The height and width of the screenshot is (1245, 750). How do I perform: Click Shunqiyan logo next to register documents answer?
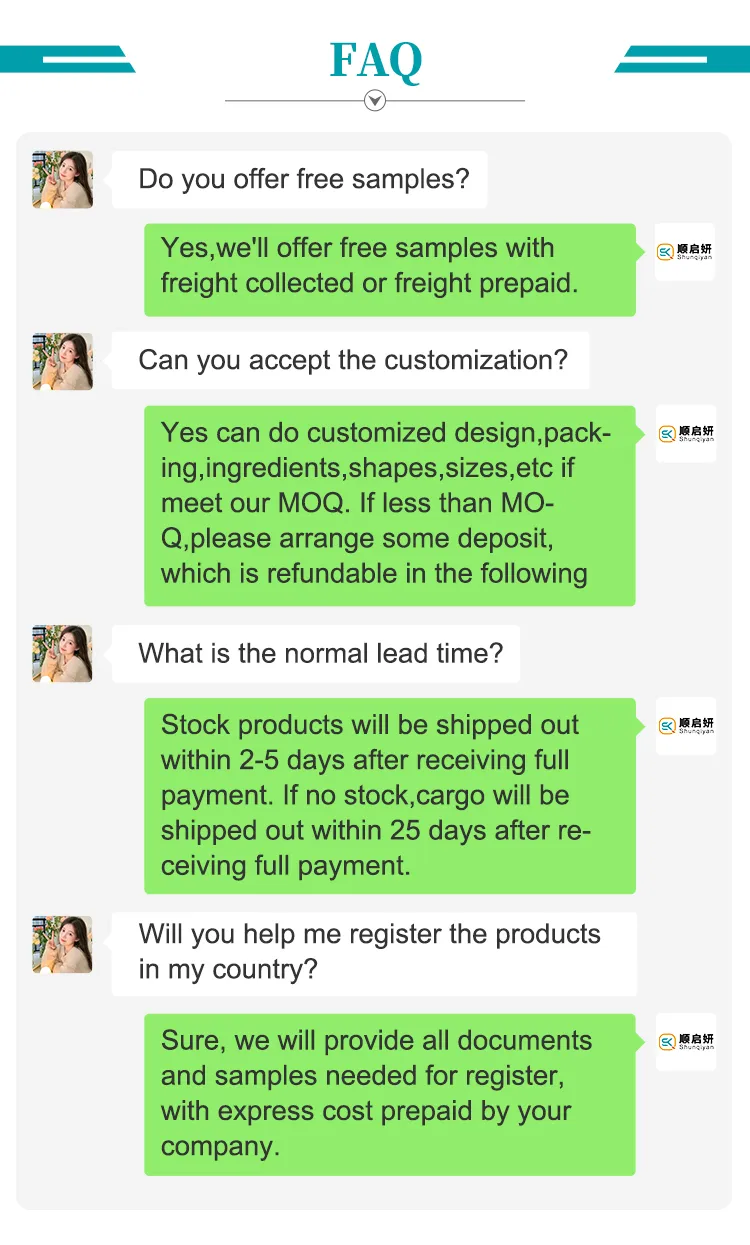click(685, 1042)
